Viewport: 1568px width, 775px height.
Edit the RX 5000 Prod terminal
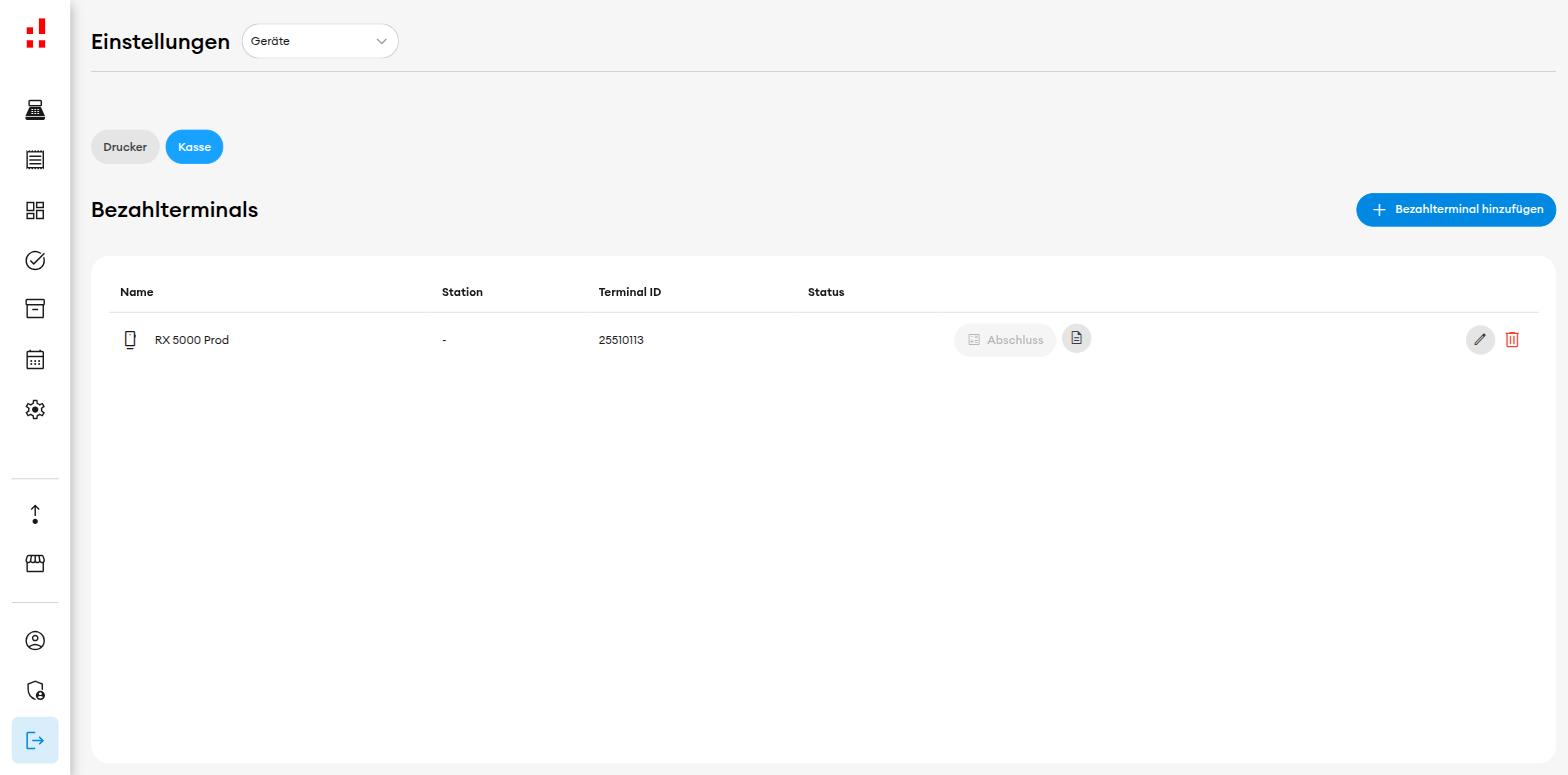1480,340
